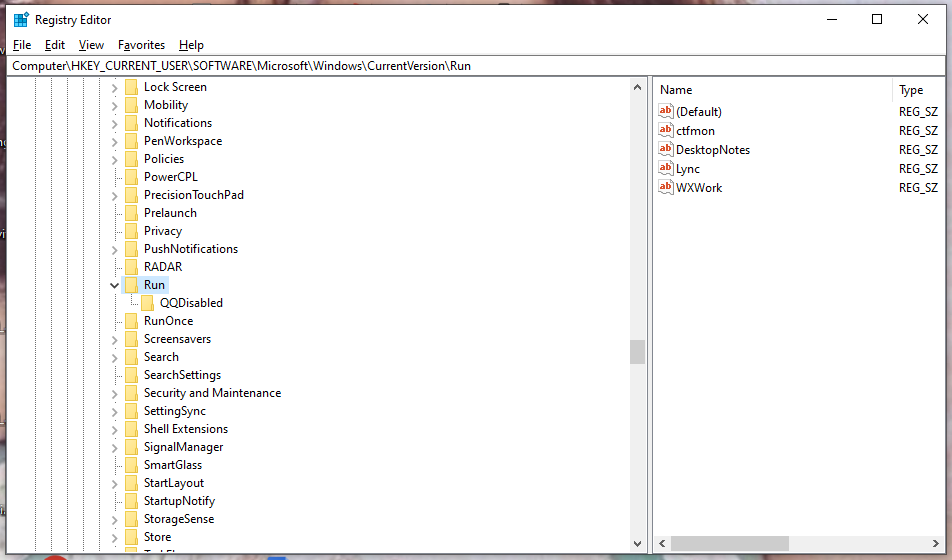Image resolution: width=952 pixels, height=560 pixels.
Task: Expand the PushNotifications key
Action: 114,250
